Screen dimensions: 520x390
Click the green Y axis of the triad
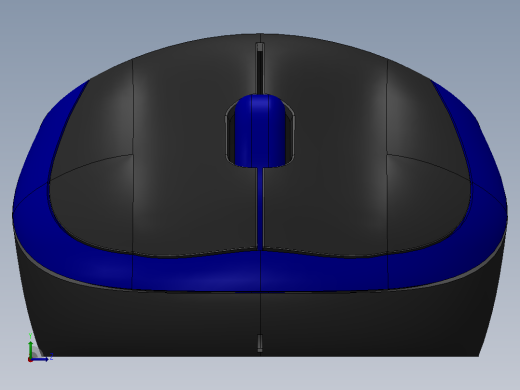coord(31,349)
